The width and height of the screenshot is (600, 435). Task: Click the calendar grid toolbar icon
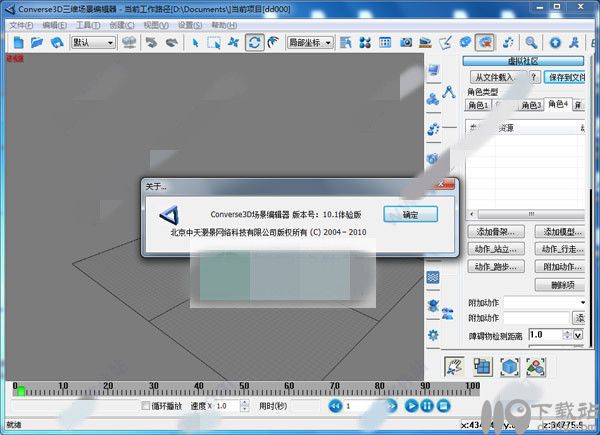[385, 42]
